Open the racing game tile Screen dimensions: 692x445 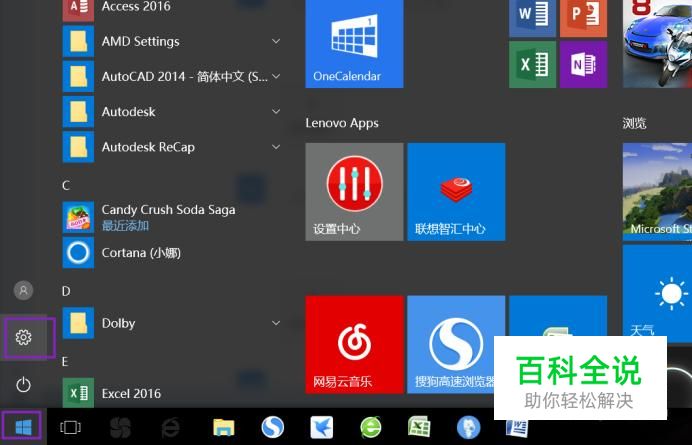coord(657,43)
